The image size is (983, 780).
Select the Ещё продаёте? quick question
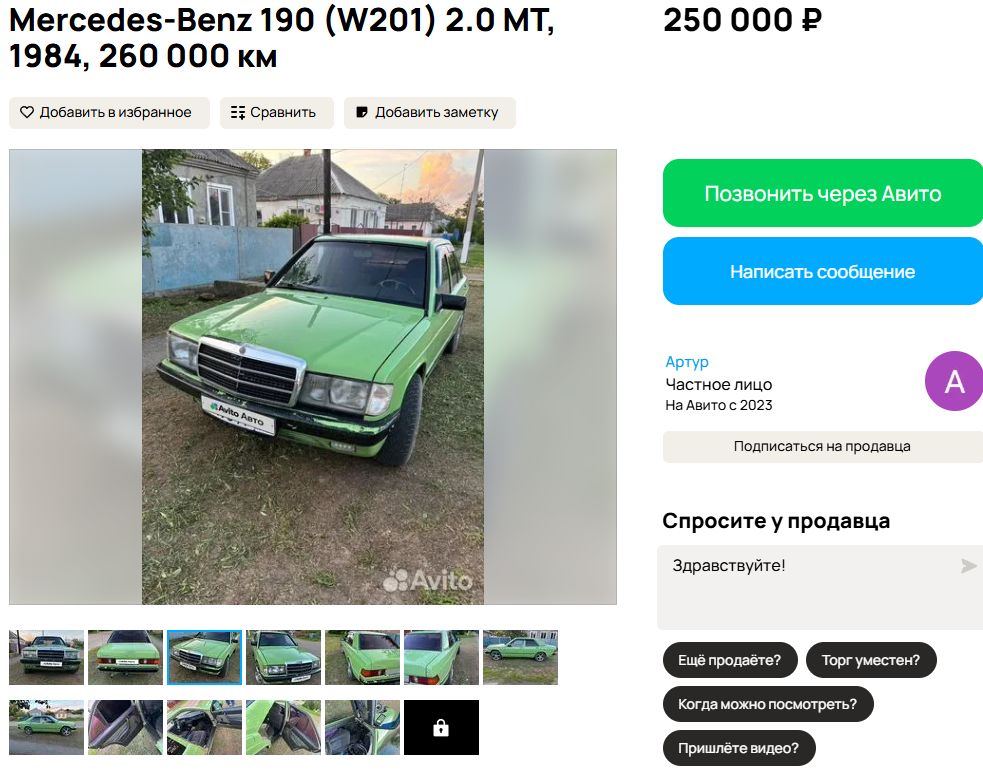730,660
